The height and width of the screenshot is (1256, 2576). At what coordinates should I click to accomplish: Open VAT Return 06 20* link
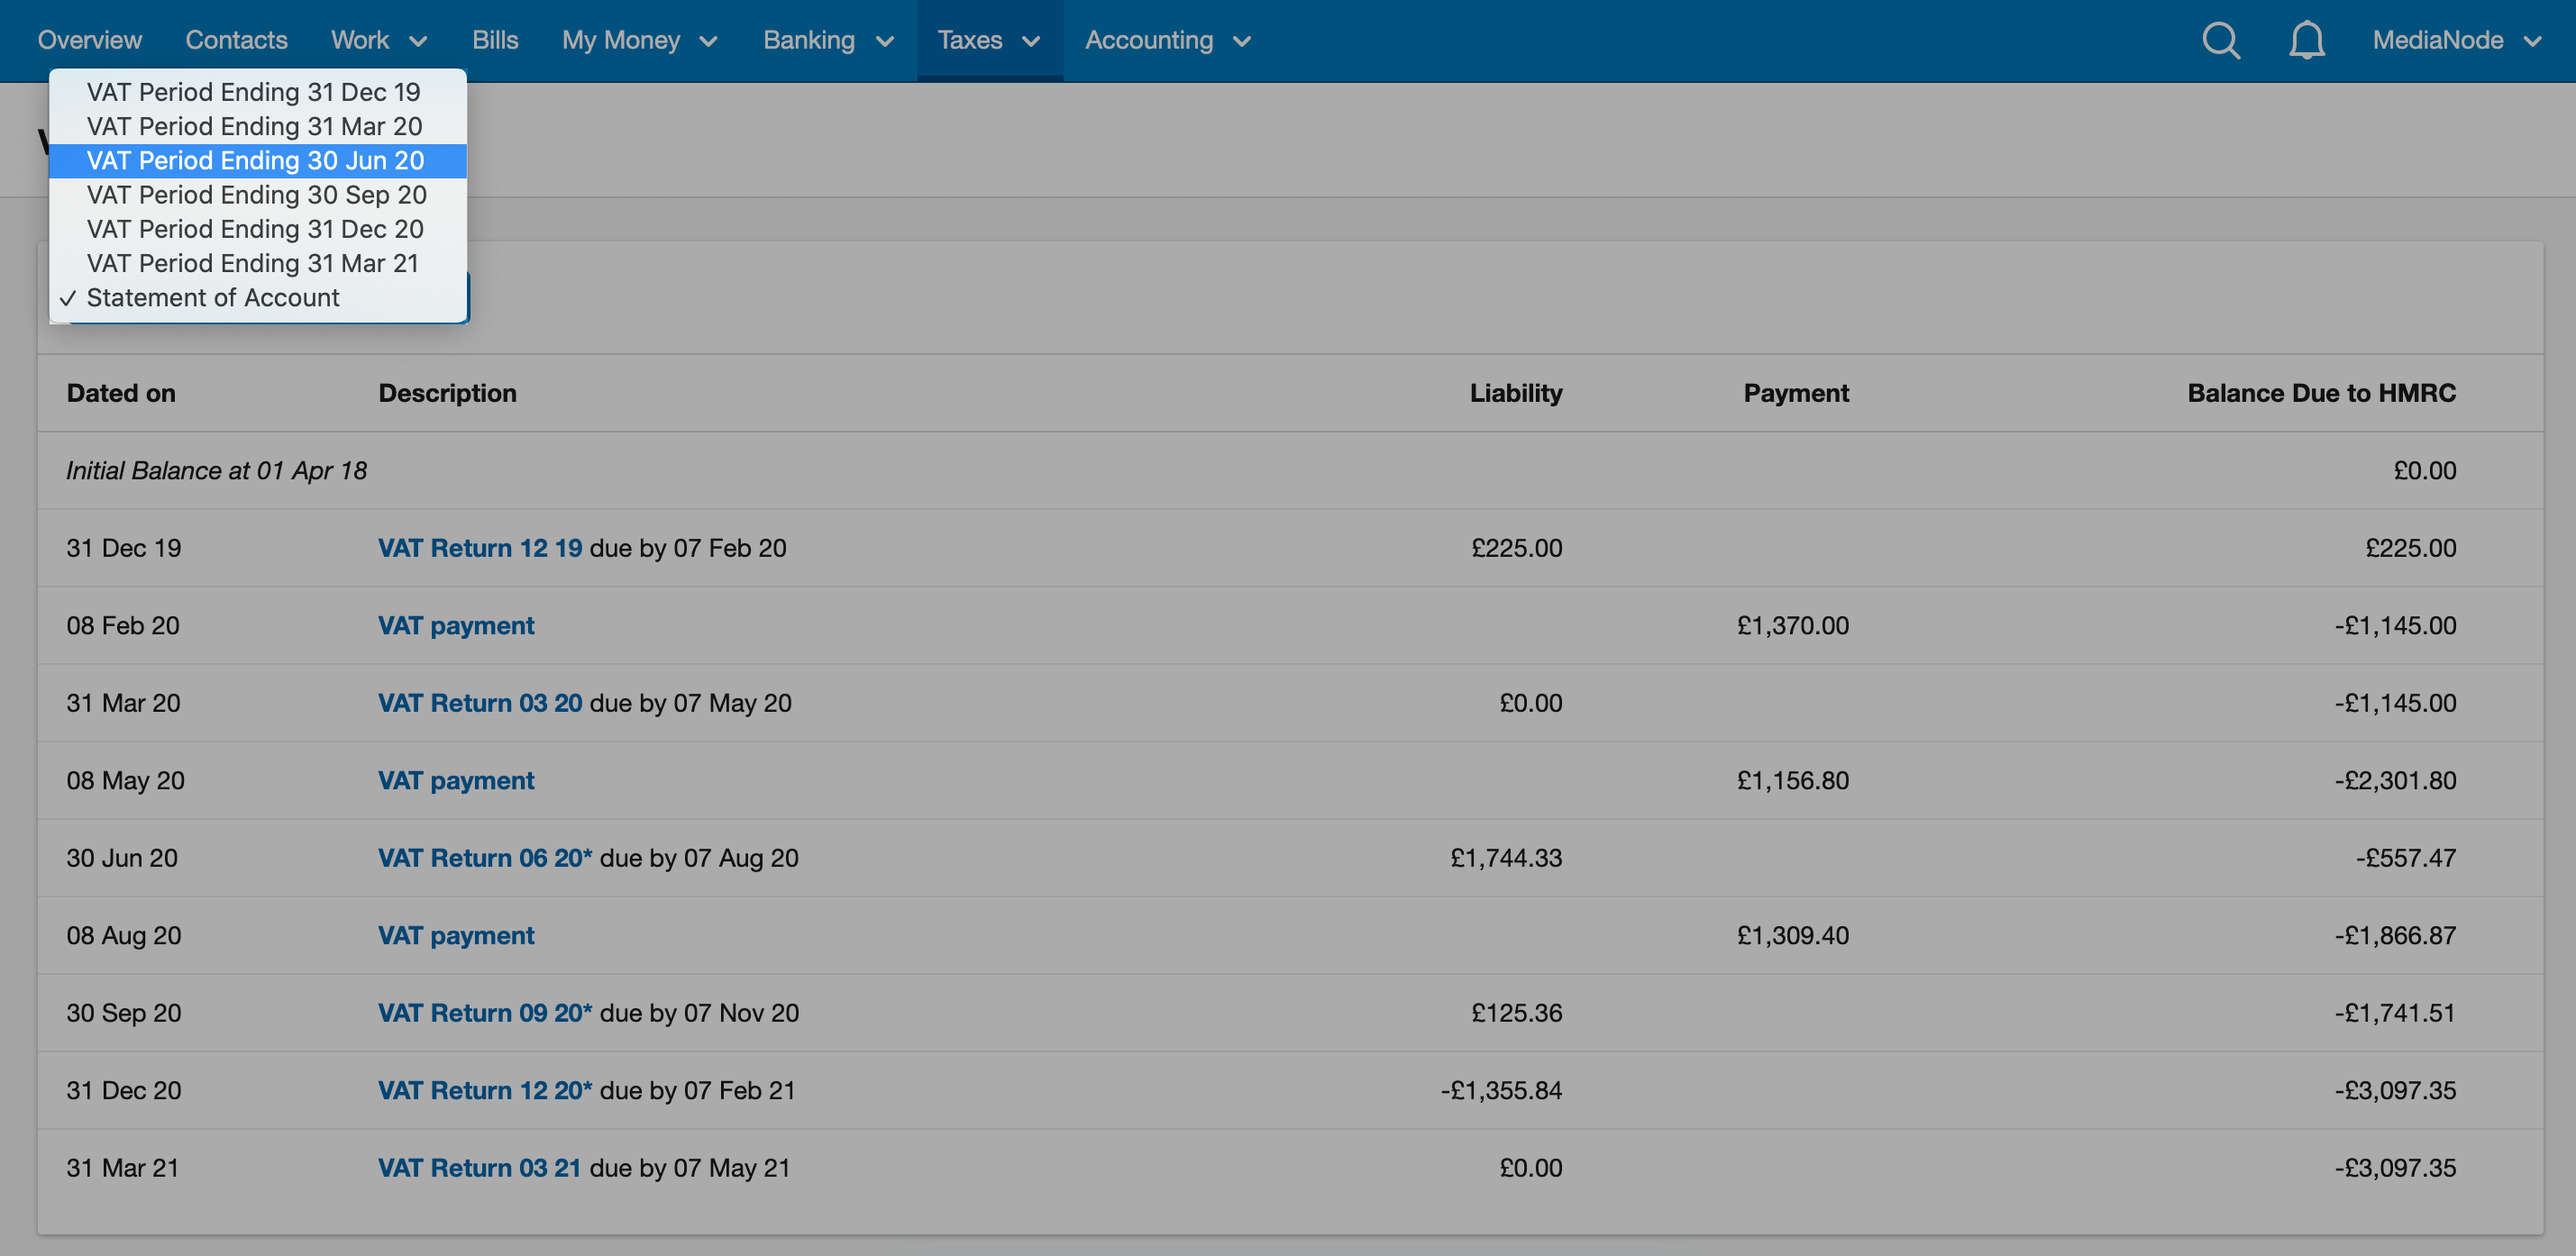click(x=485, y=858)
